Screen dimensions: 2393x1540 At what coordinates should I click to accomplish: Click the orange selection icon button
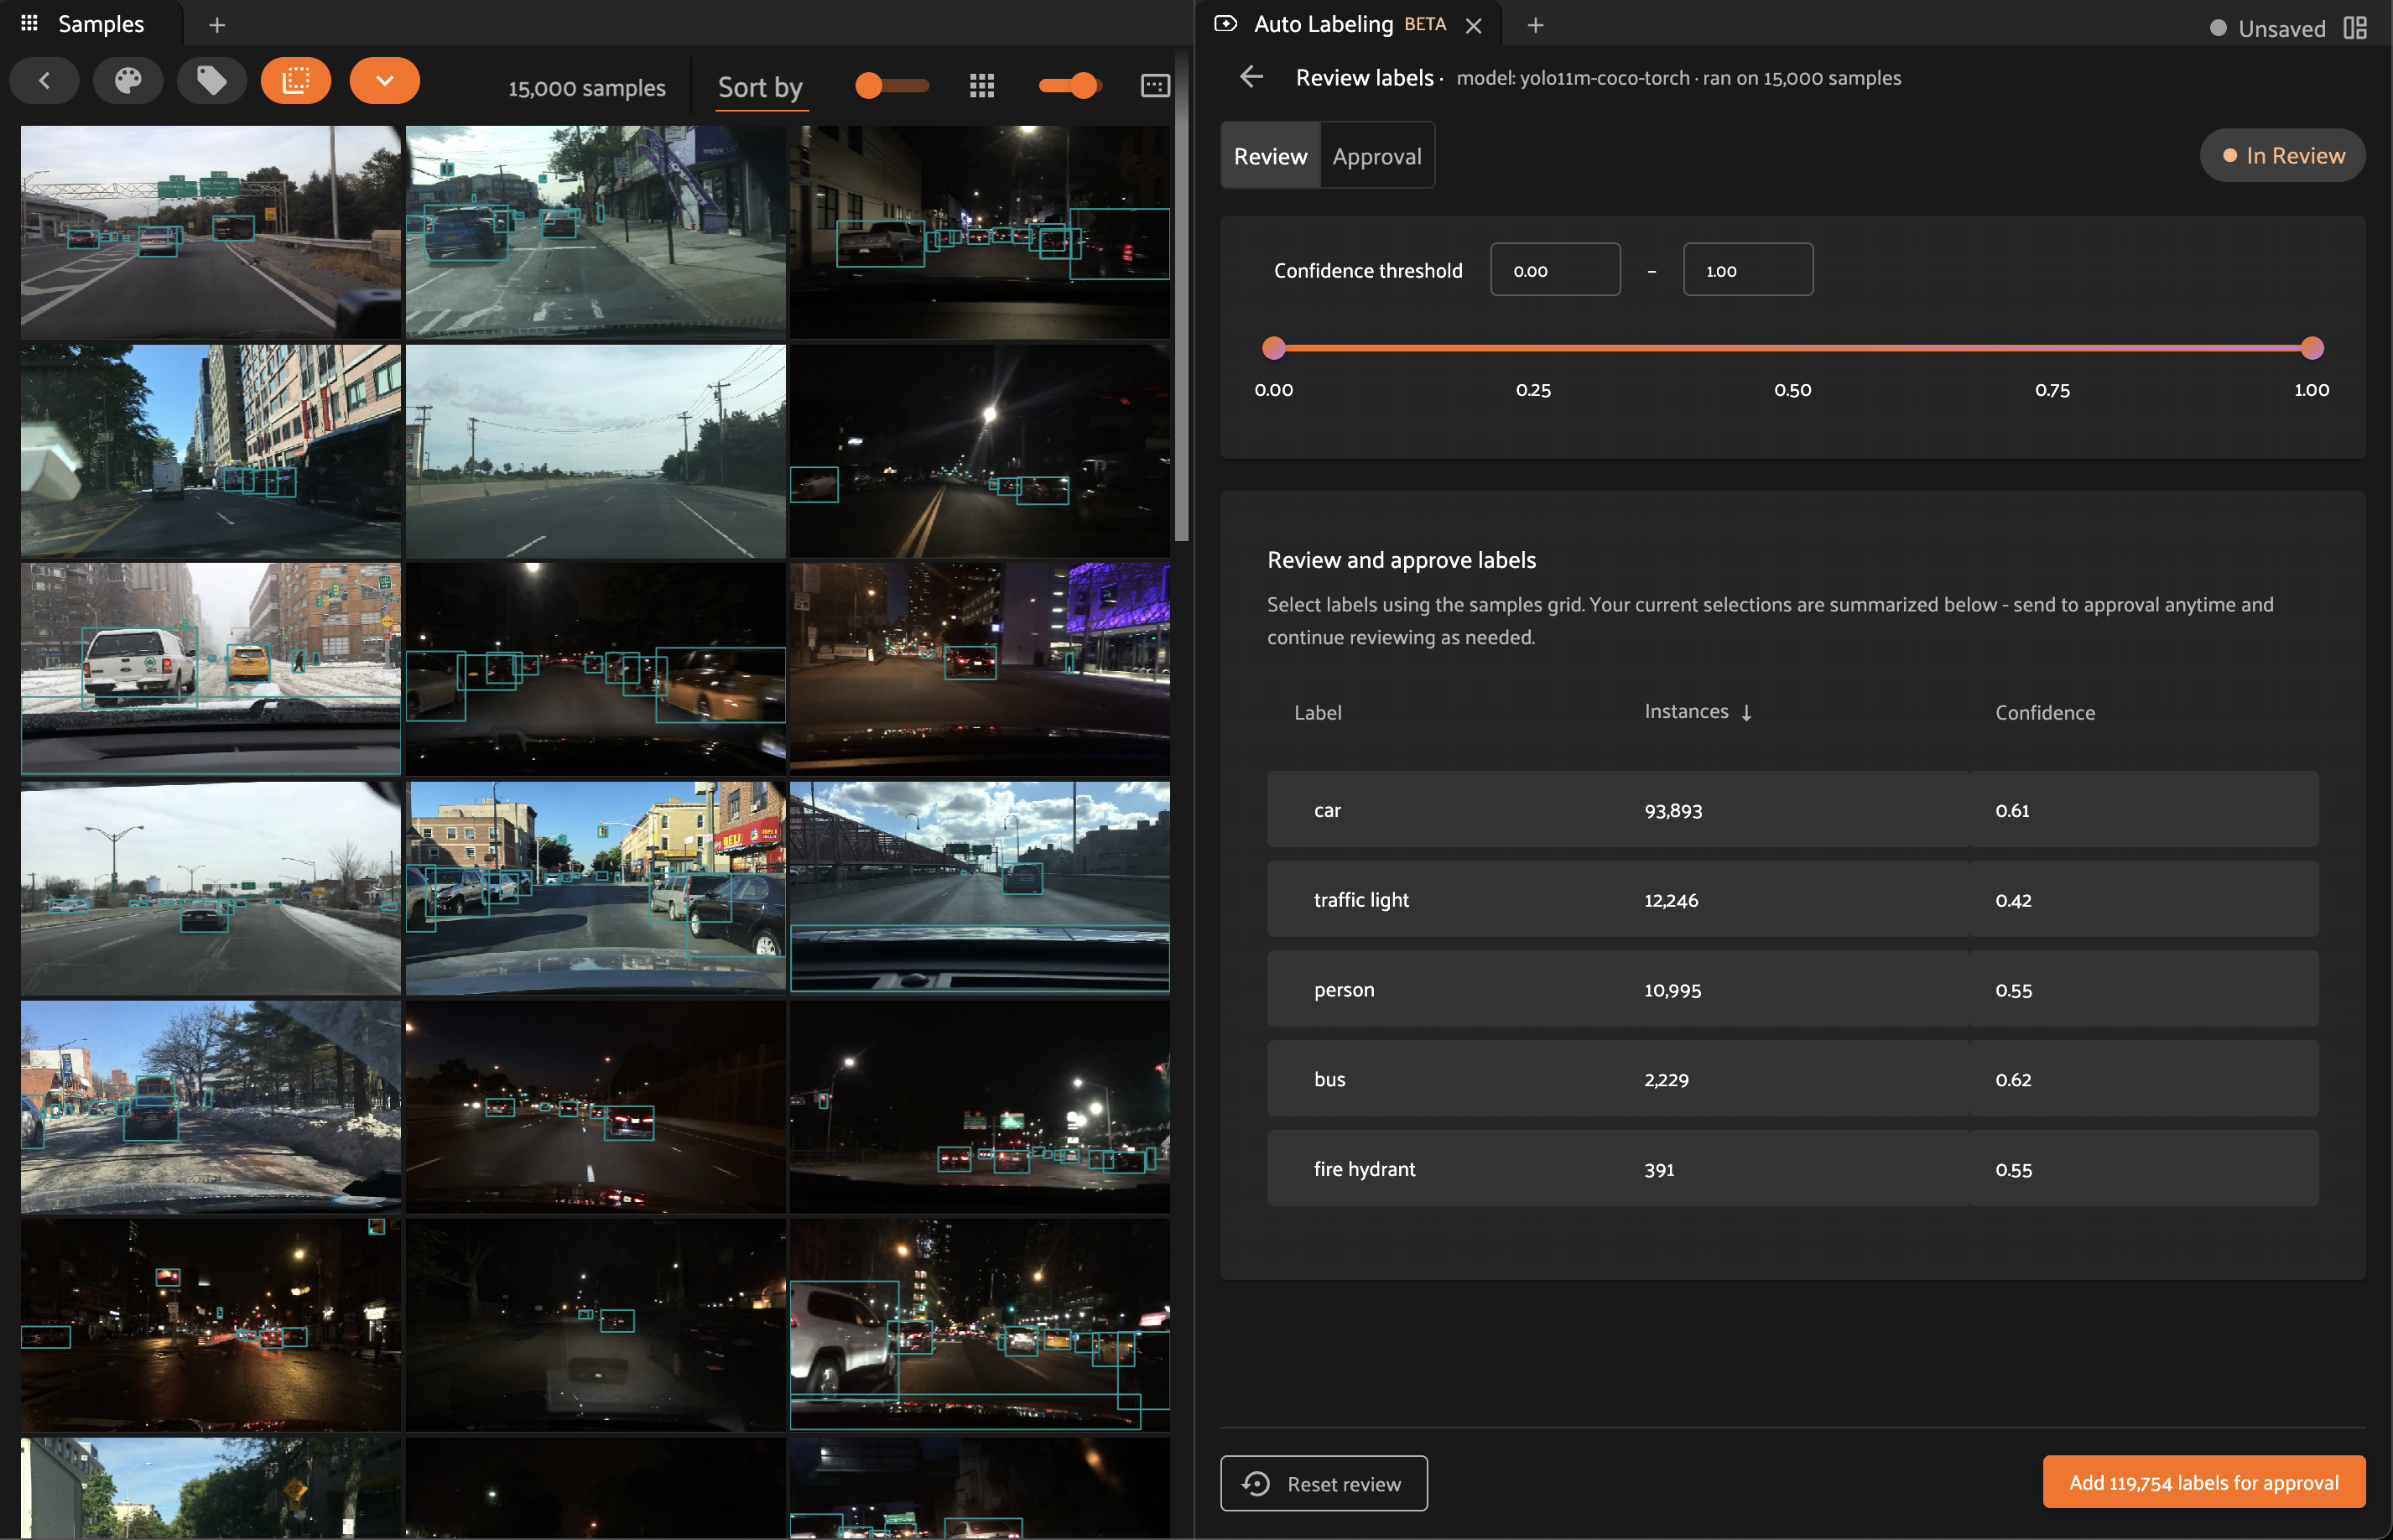295,81
